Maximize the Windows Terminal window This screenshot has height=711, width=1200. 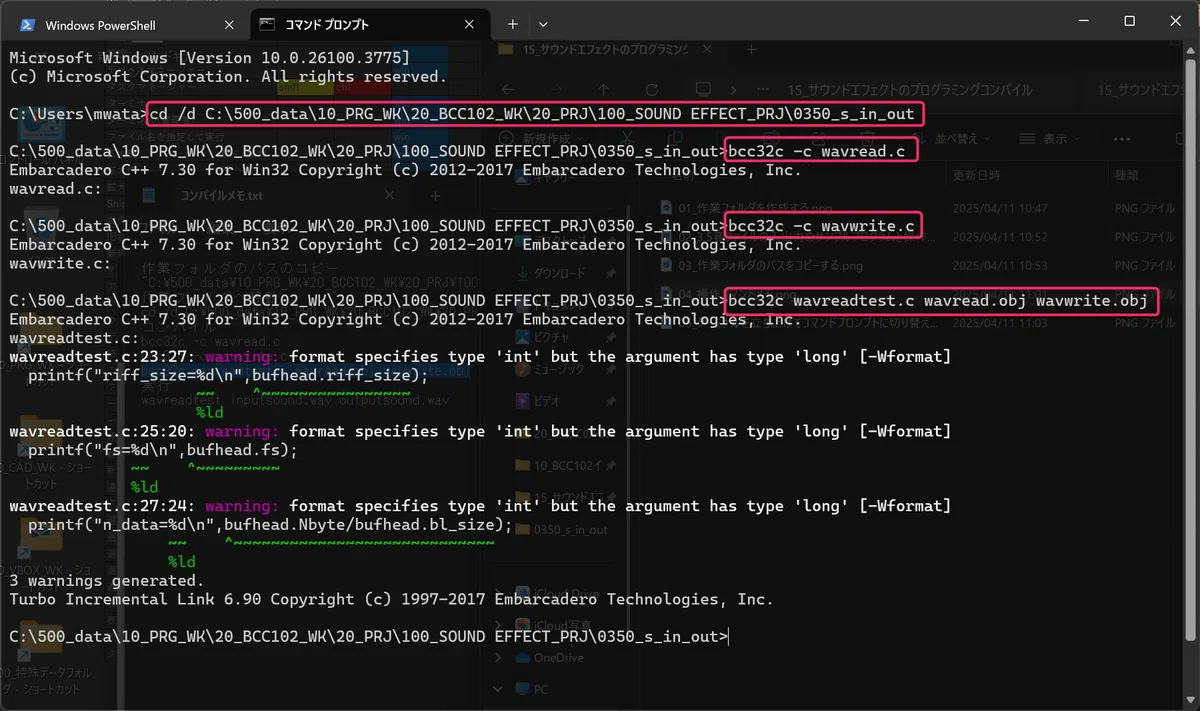pyautogui.click(x=1129, y=21)
